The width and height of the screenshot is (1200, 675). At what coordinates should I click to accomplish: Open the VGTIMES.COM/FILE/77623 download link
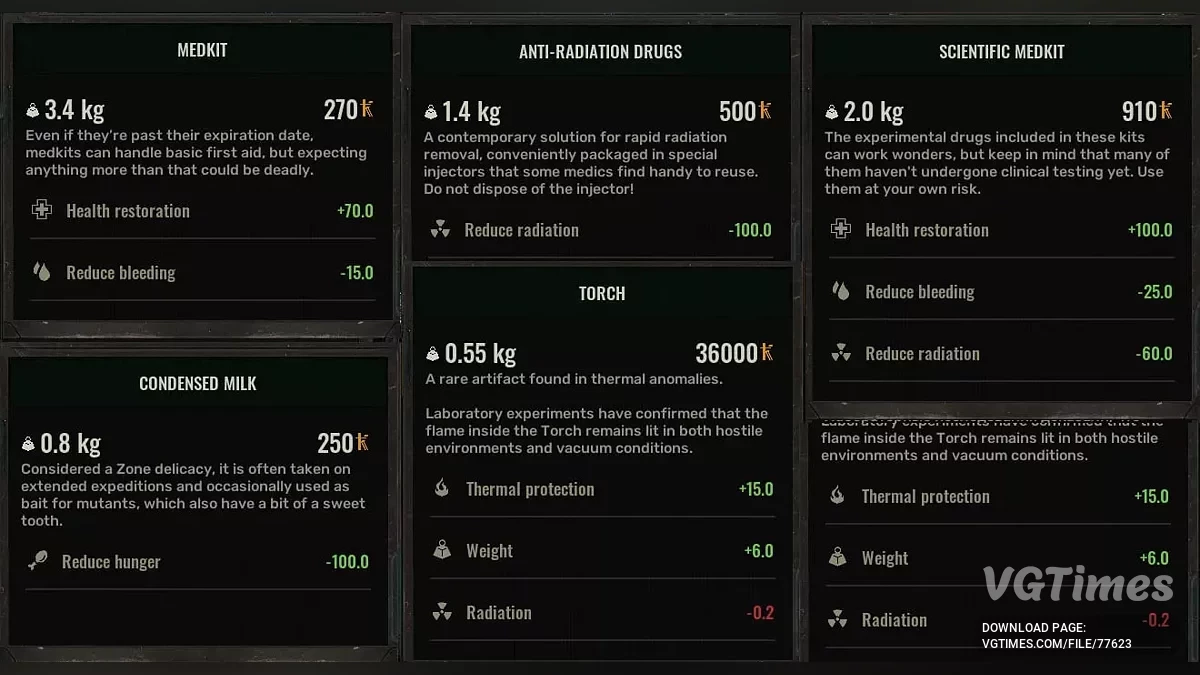tap(1057, 644)
